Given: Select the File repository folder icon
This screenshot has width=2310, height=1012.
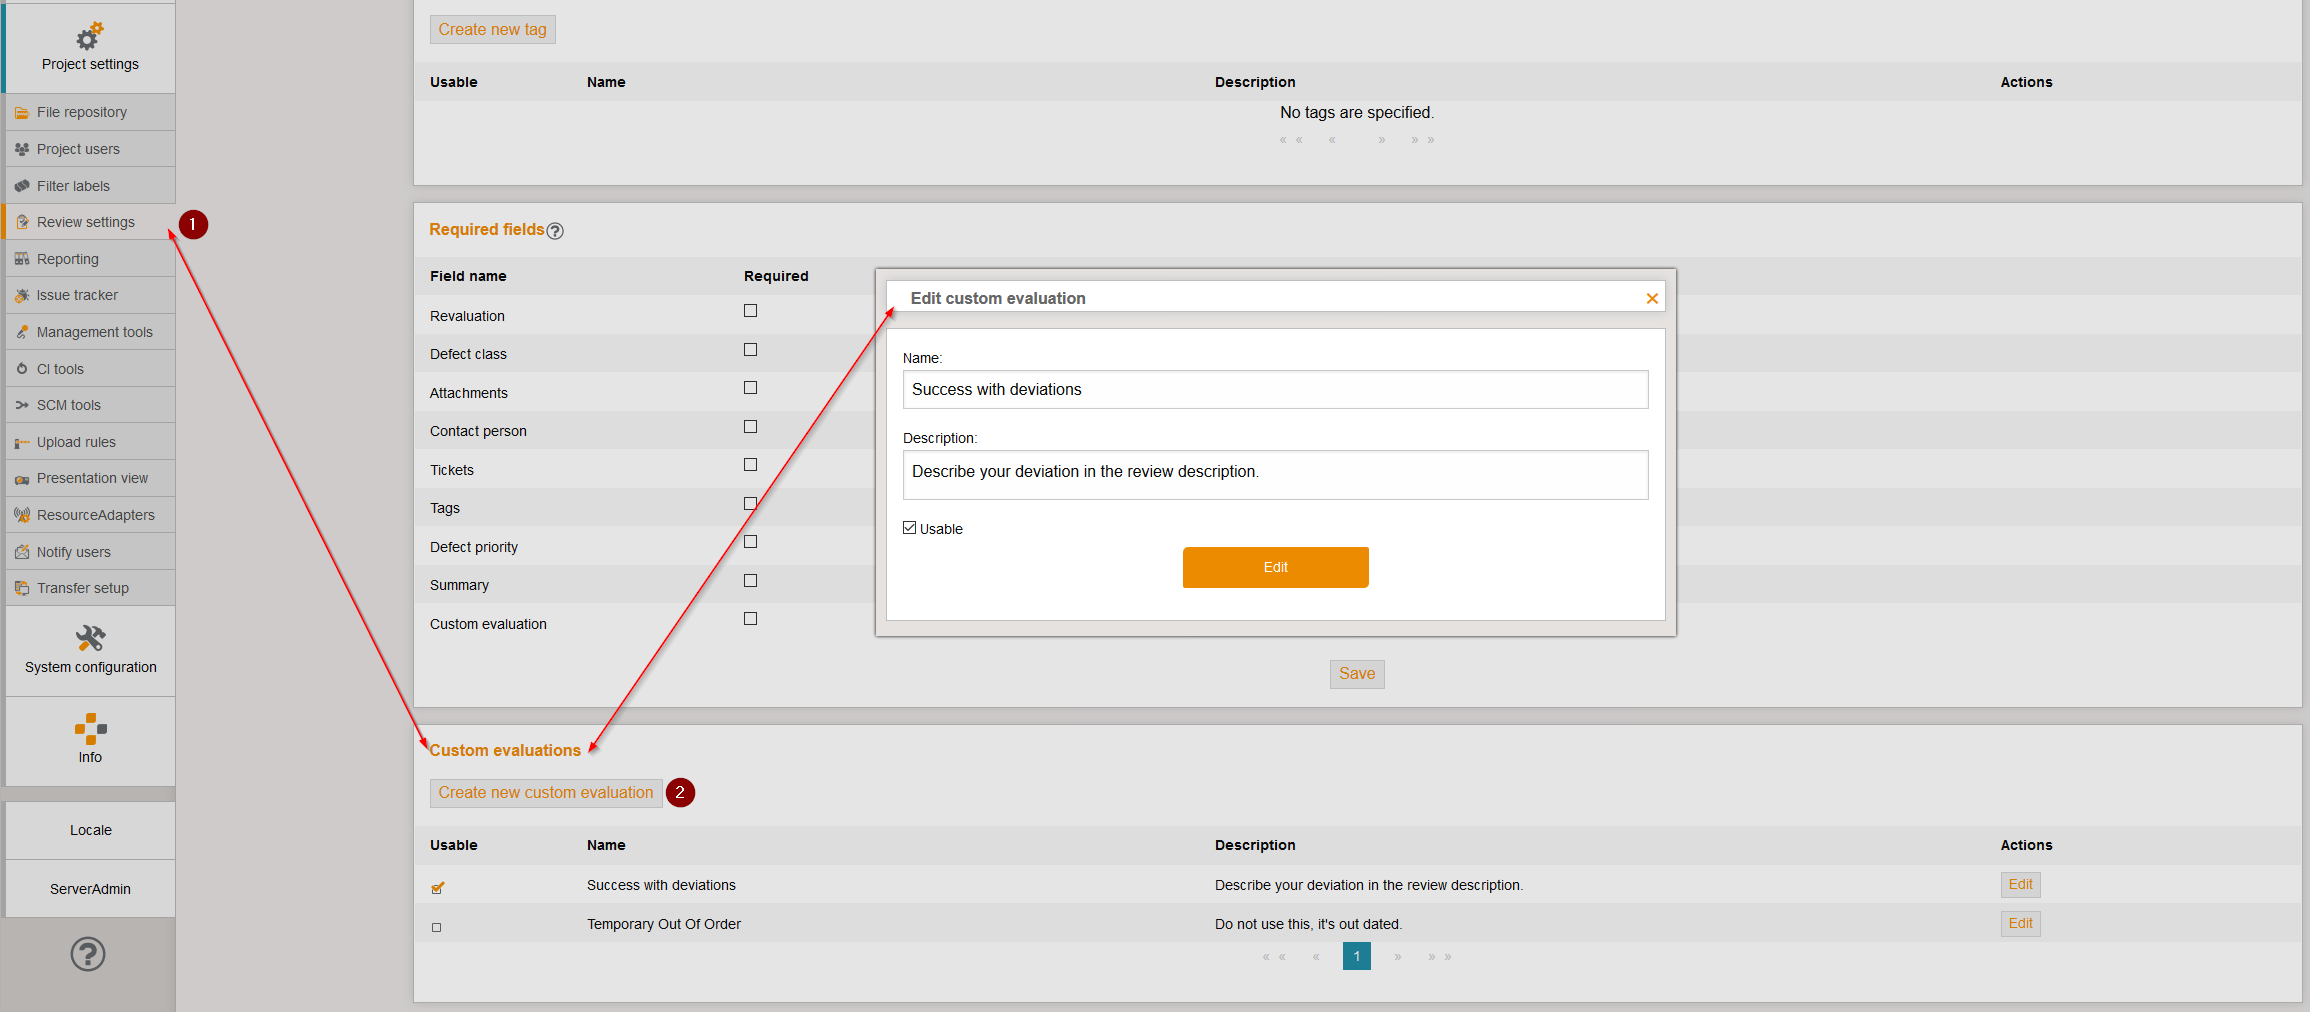Looking at the screenshot, I should tap(22, 112).
